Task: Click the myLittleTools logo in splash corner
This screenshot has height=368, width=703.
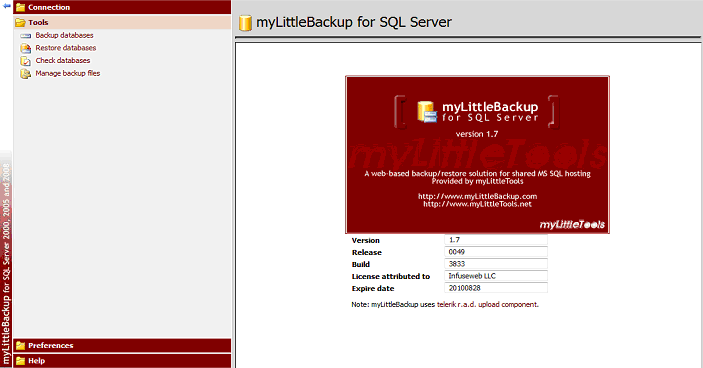Action: tap(572, 225)
